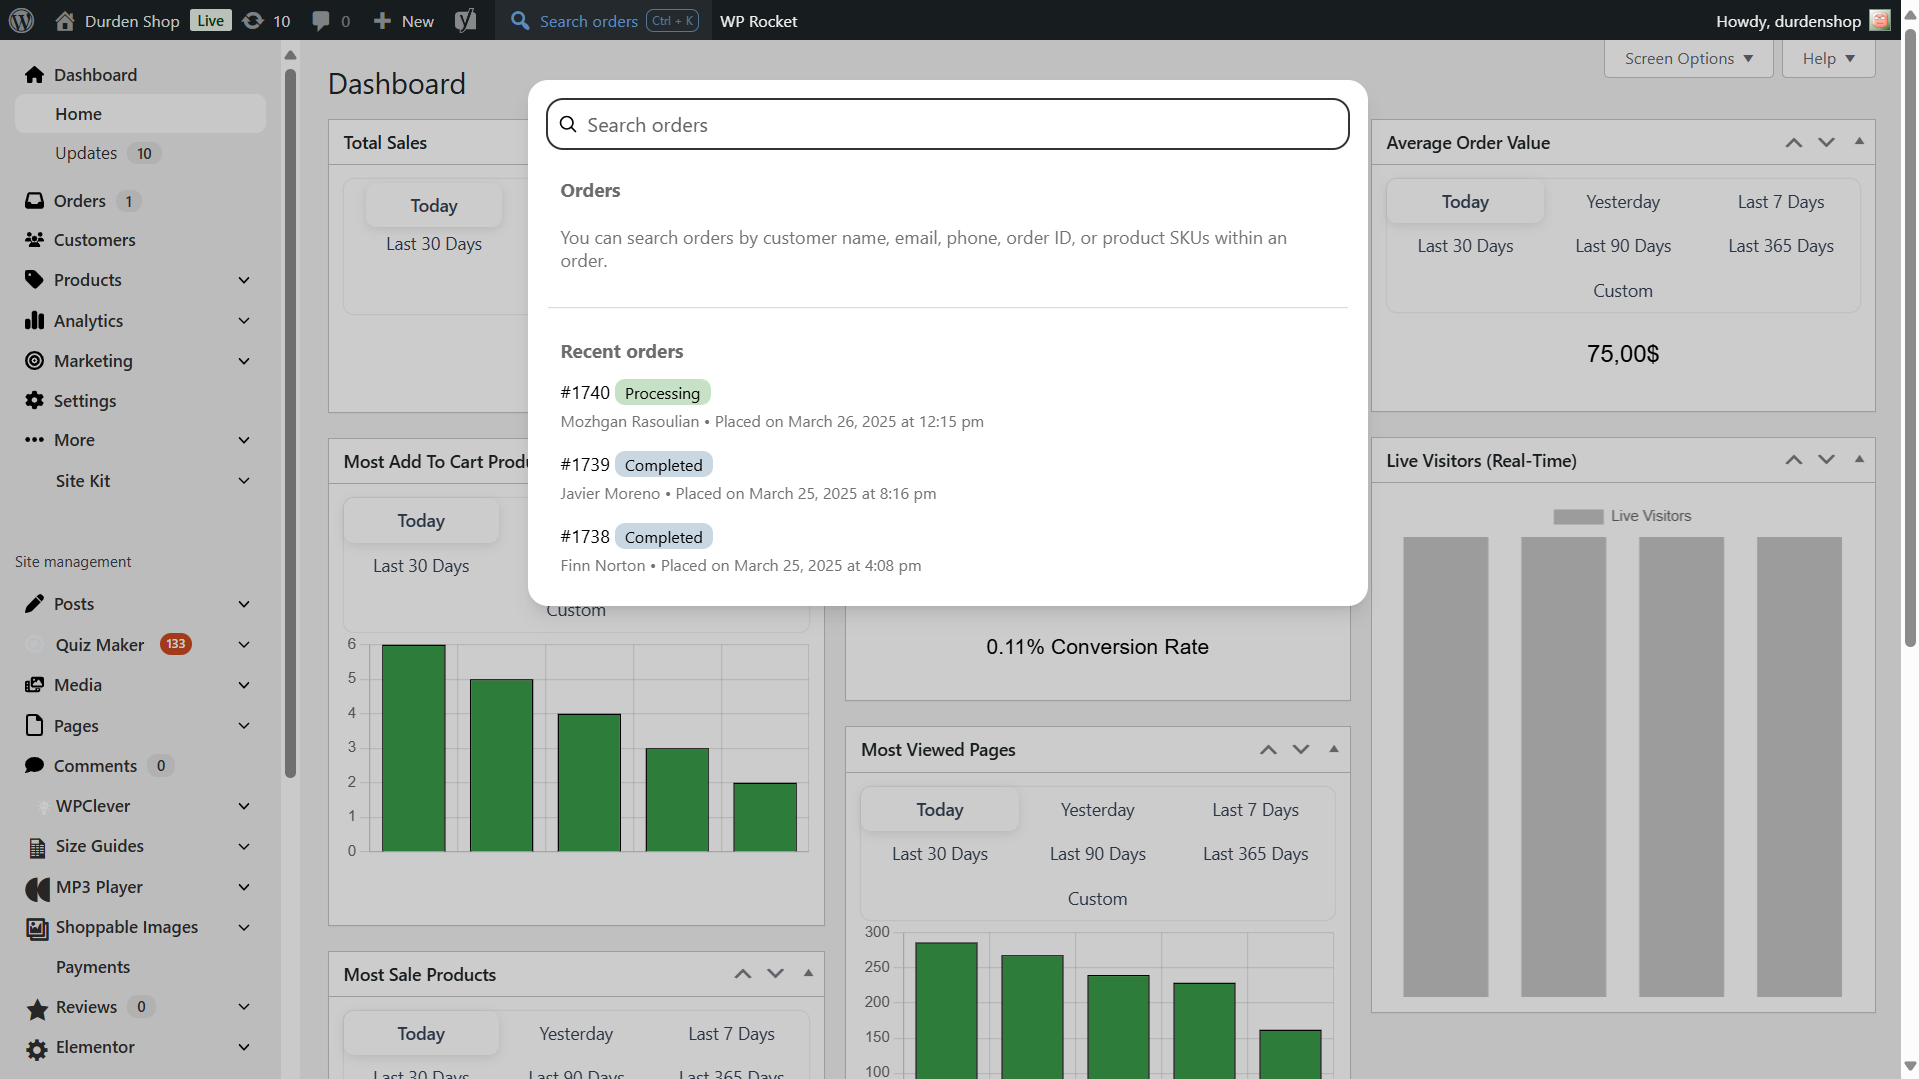This screenshot has width=1919, height=1079.
Task: Click the updates refresh icon in admin bar
Action: coord(254,20)
